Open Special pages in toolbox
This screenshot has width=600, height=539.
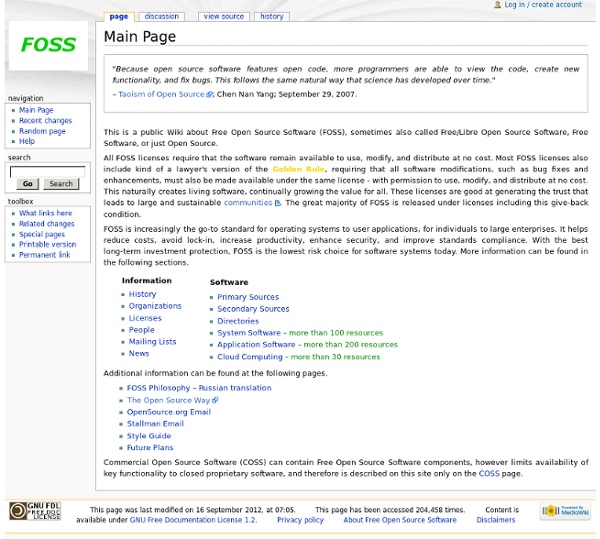pos(42,234)
